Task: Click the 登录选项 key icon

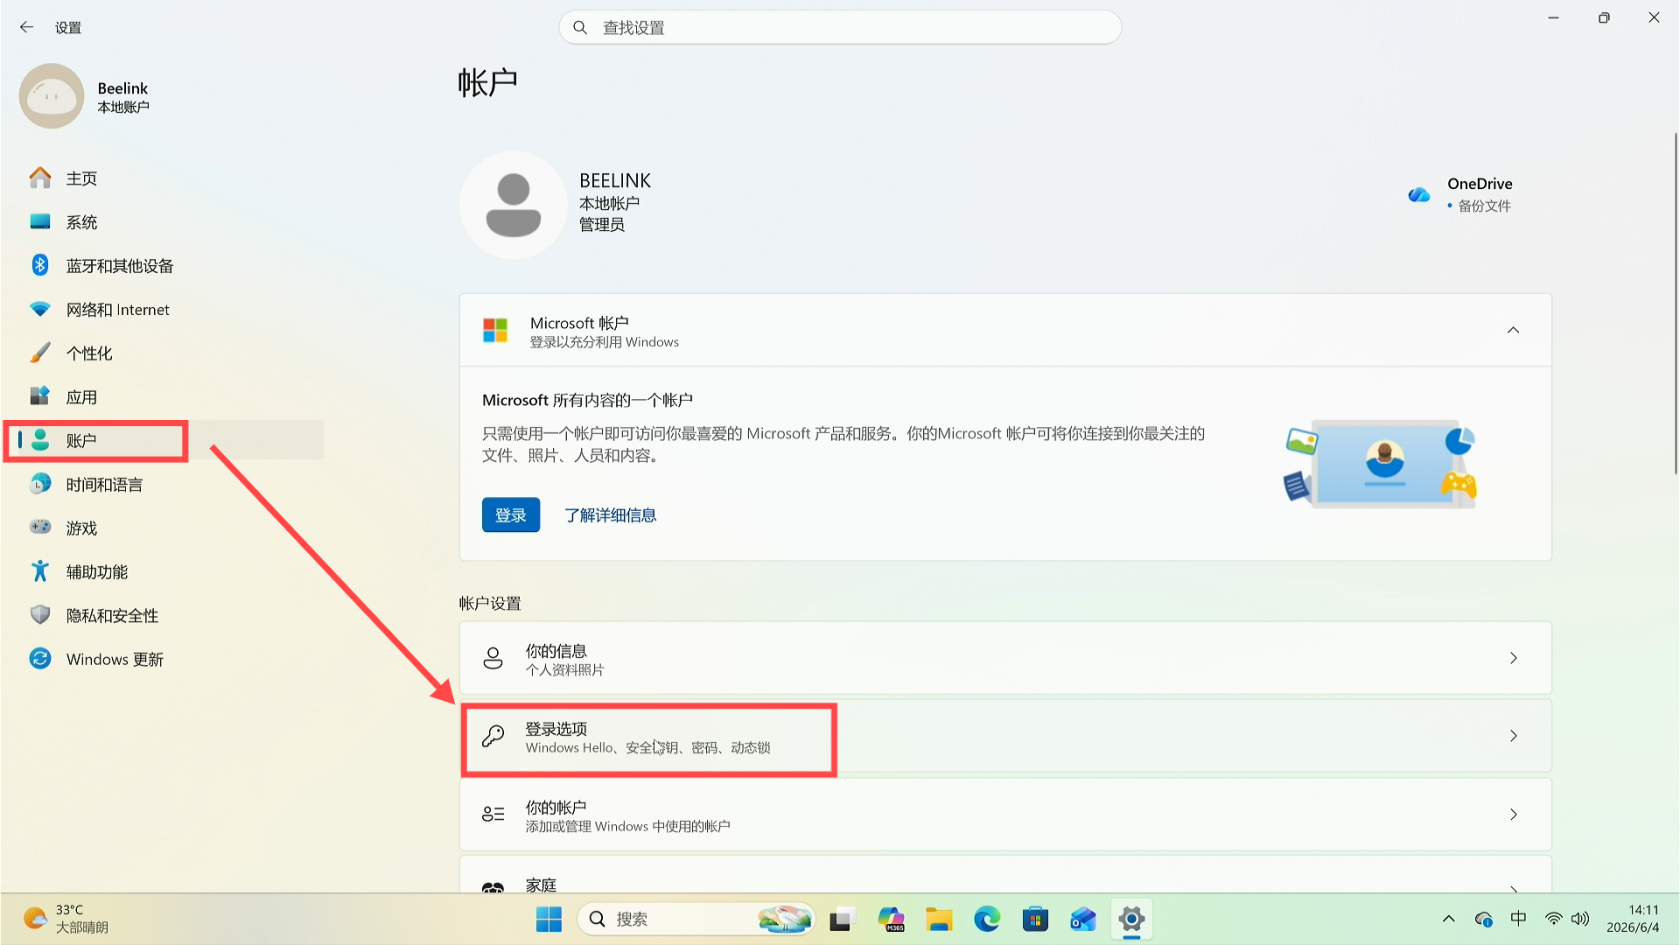Action: click(x=493, y=736)
